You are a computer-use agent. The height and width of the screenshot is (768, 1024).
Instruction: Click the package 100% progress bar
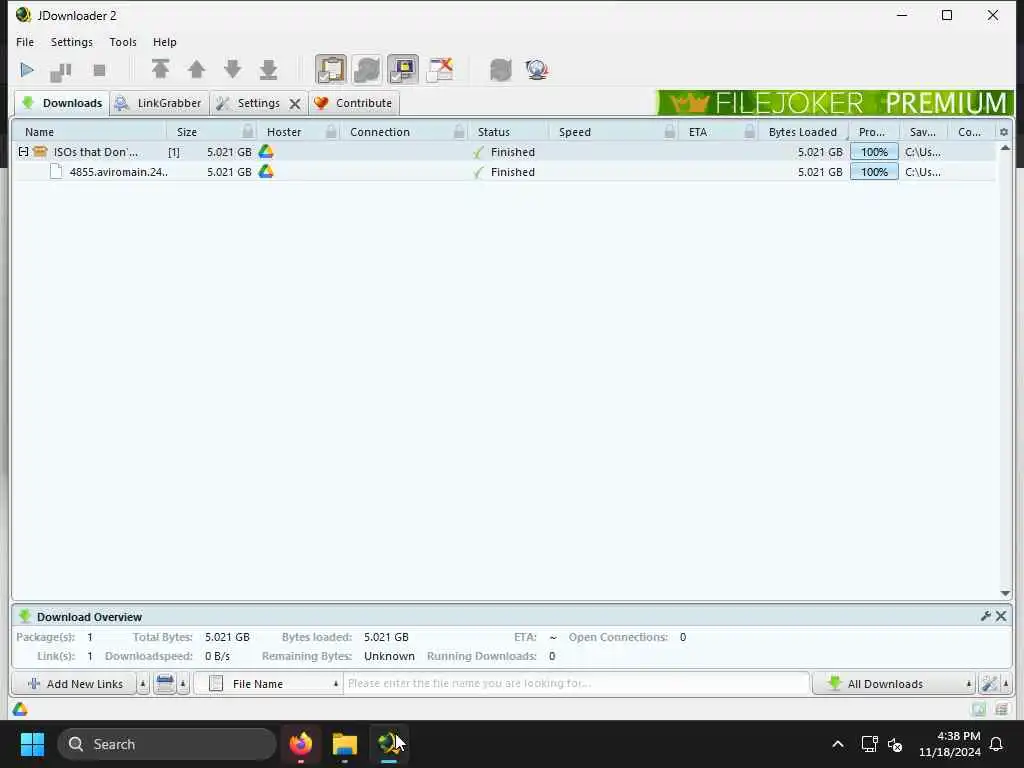874,152
